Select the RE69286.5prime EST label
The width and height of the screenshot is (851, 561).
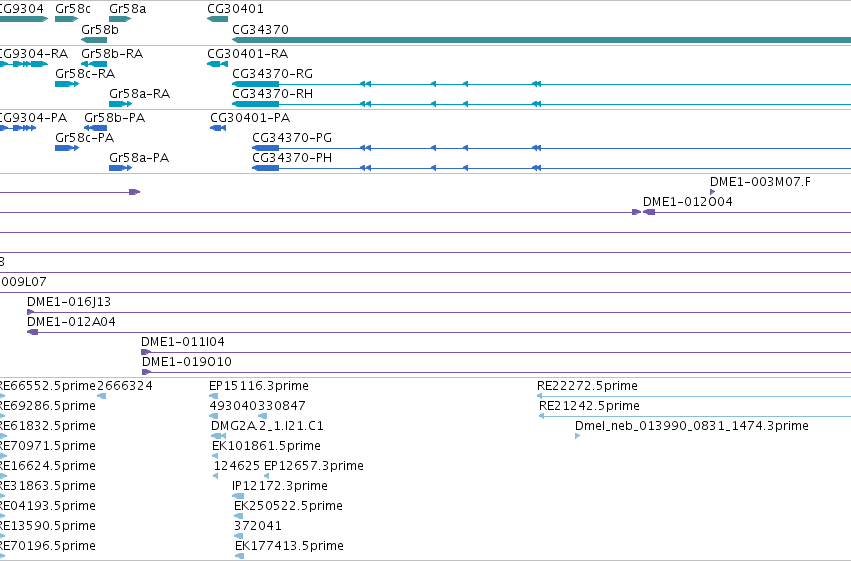(x=47, y=406)
